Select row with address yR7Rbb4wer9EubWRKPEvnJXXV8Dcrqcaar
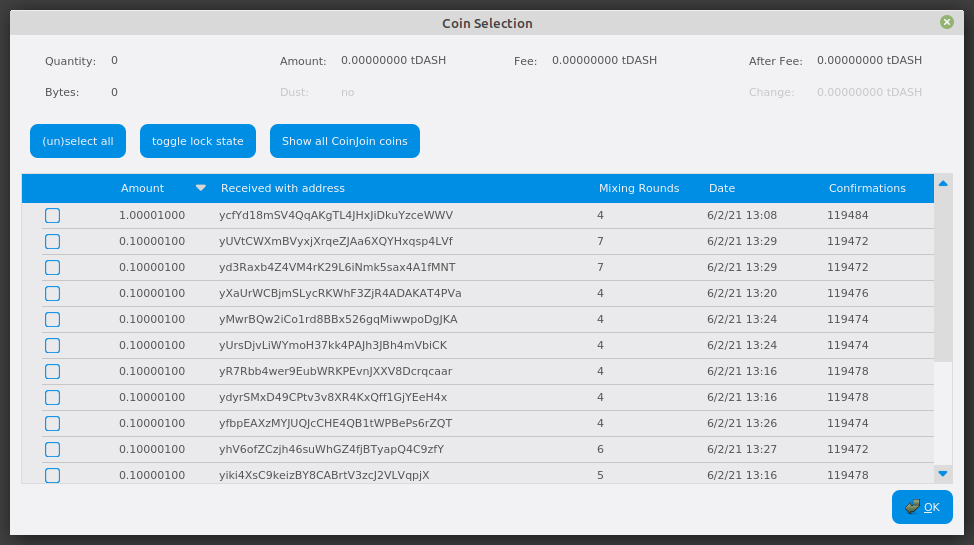 click(335, 372)
